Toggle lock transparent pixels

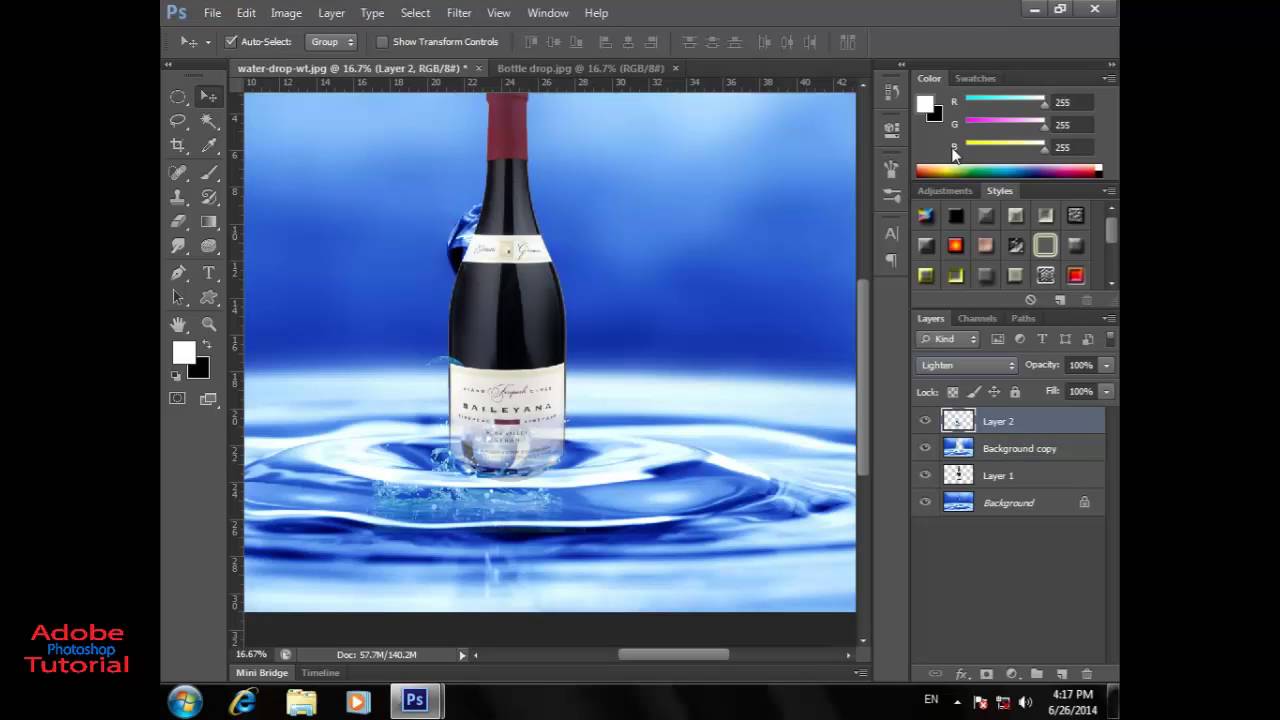(x=953, y=392)
